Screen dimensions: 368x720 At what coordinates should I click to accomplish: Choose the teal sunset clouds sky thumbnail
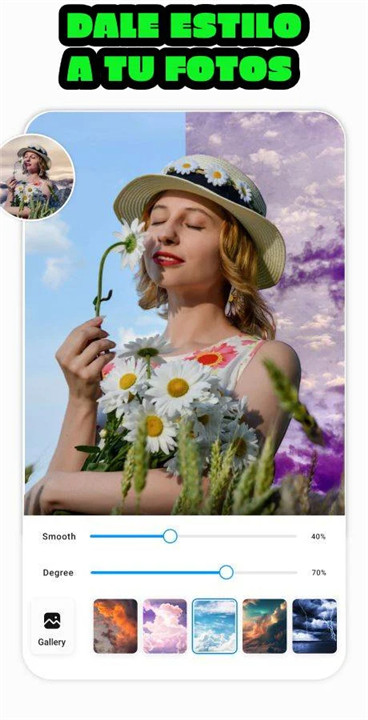(265, 626)
